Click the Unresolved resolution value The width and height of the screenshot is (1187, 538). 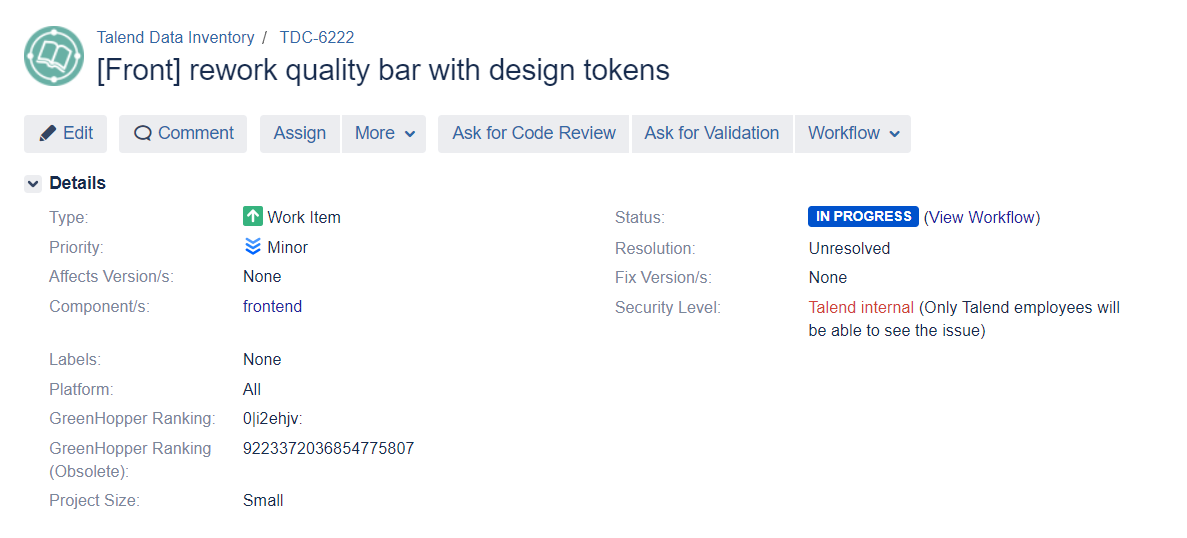[x=849, y=248]
